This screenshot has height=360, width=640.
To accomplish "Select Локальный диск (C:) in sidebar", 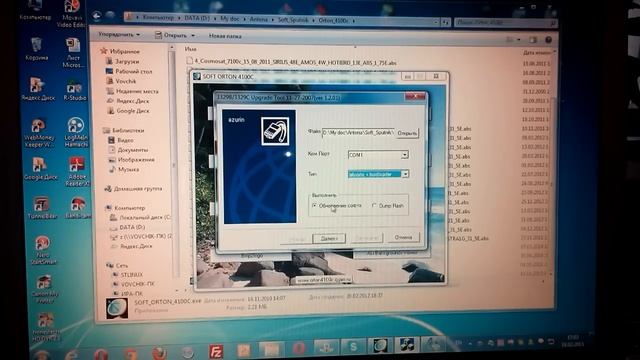I will (141, 218).
